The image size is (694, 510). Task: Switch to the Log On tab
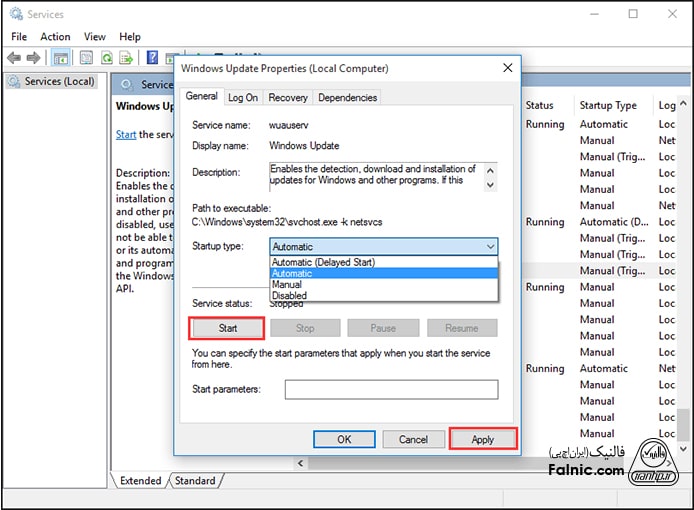[x=242, y=97]
